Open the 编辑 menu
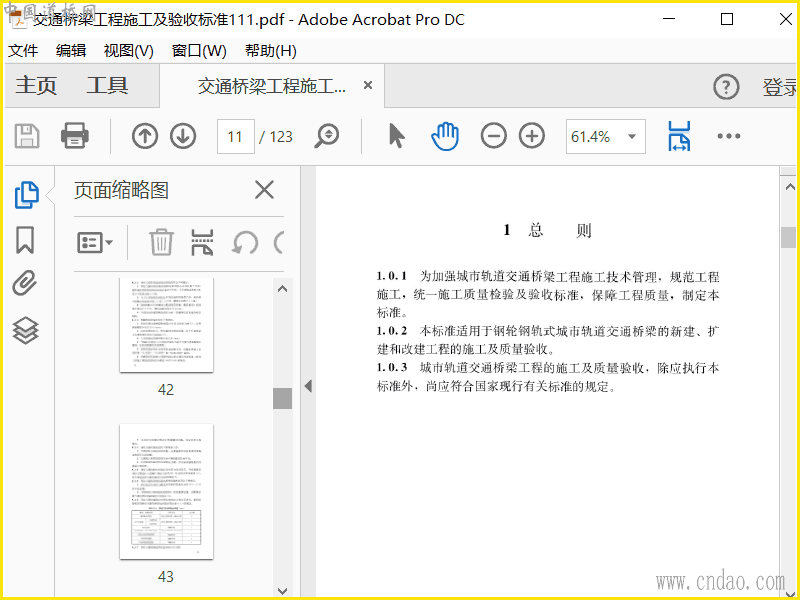This screenshot has height=600, width=800. click(71, 51)
